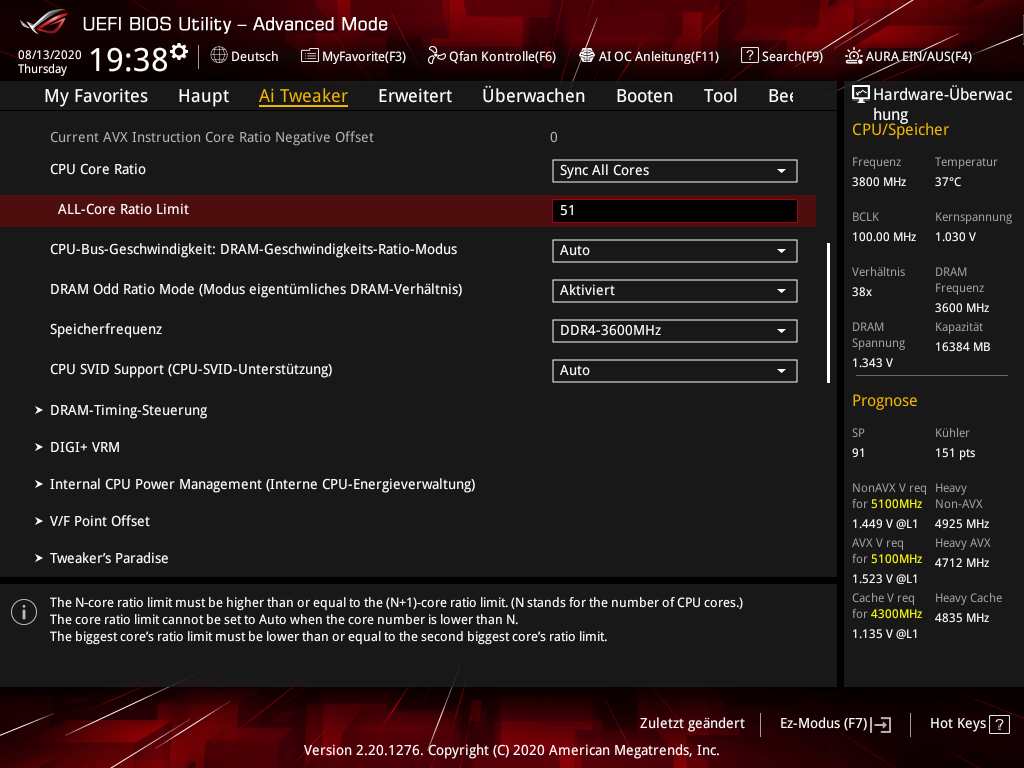Click the 3800 MHz Frequenz value
Screen dimensions: 1024x768
pyautogui.click(x=879, y=182)
